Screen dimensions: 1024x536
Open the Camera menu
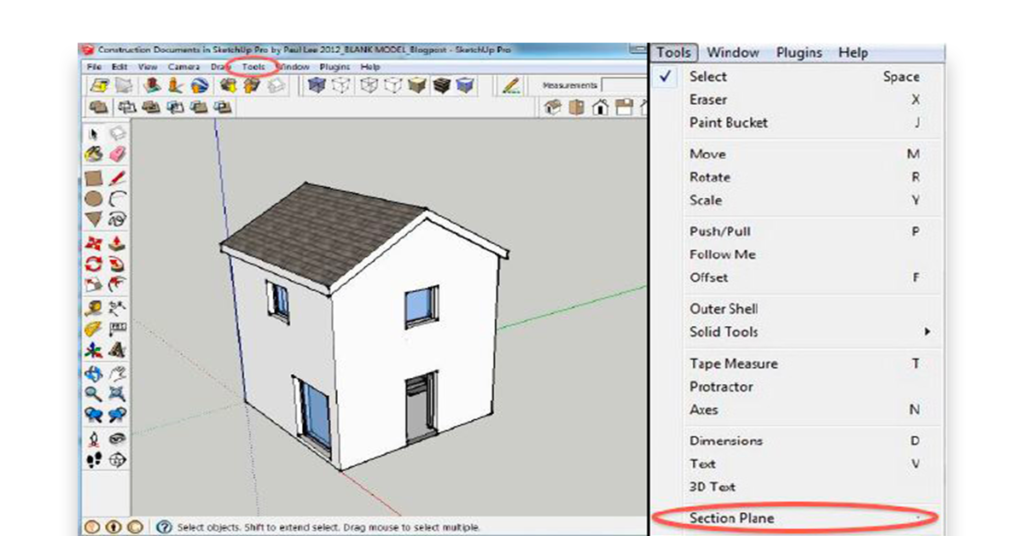tap(184, 67)
